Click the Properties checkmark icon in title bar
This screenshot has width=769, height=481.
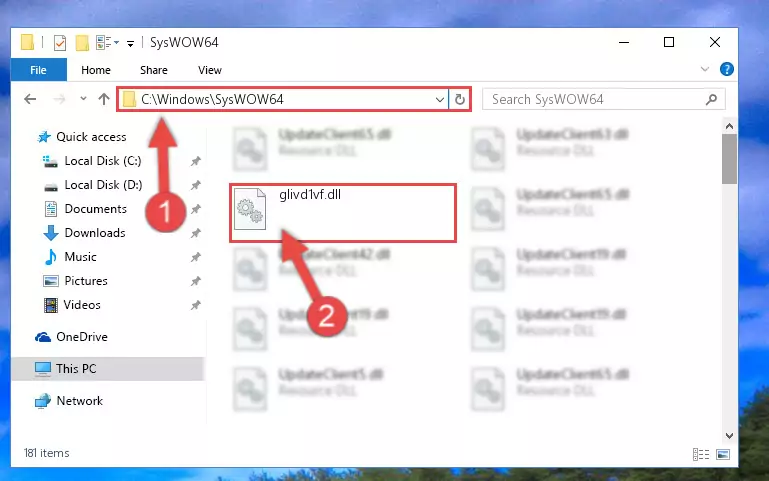tap(60, 43)
